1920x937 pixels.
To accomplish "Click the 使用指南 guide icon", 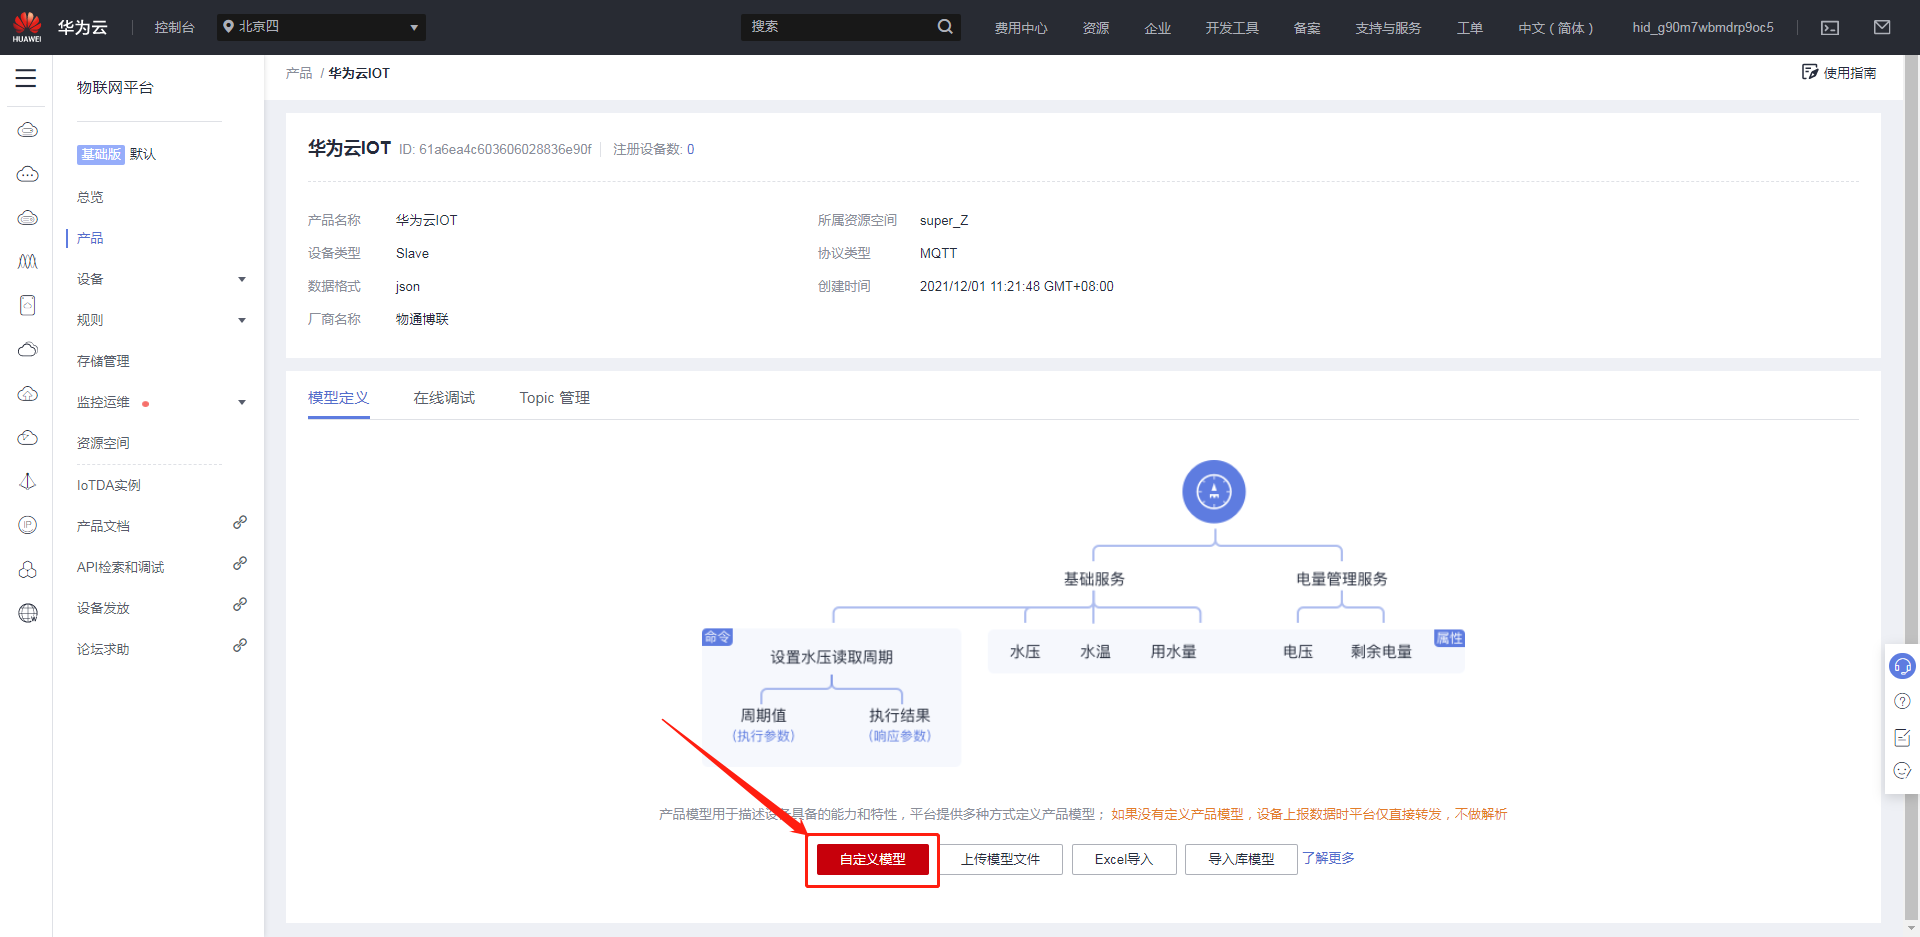I will pos(1810,72).
